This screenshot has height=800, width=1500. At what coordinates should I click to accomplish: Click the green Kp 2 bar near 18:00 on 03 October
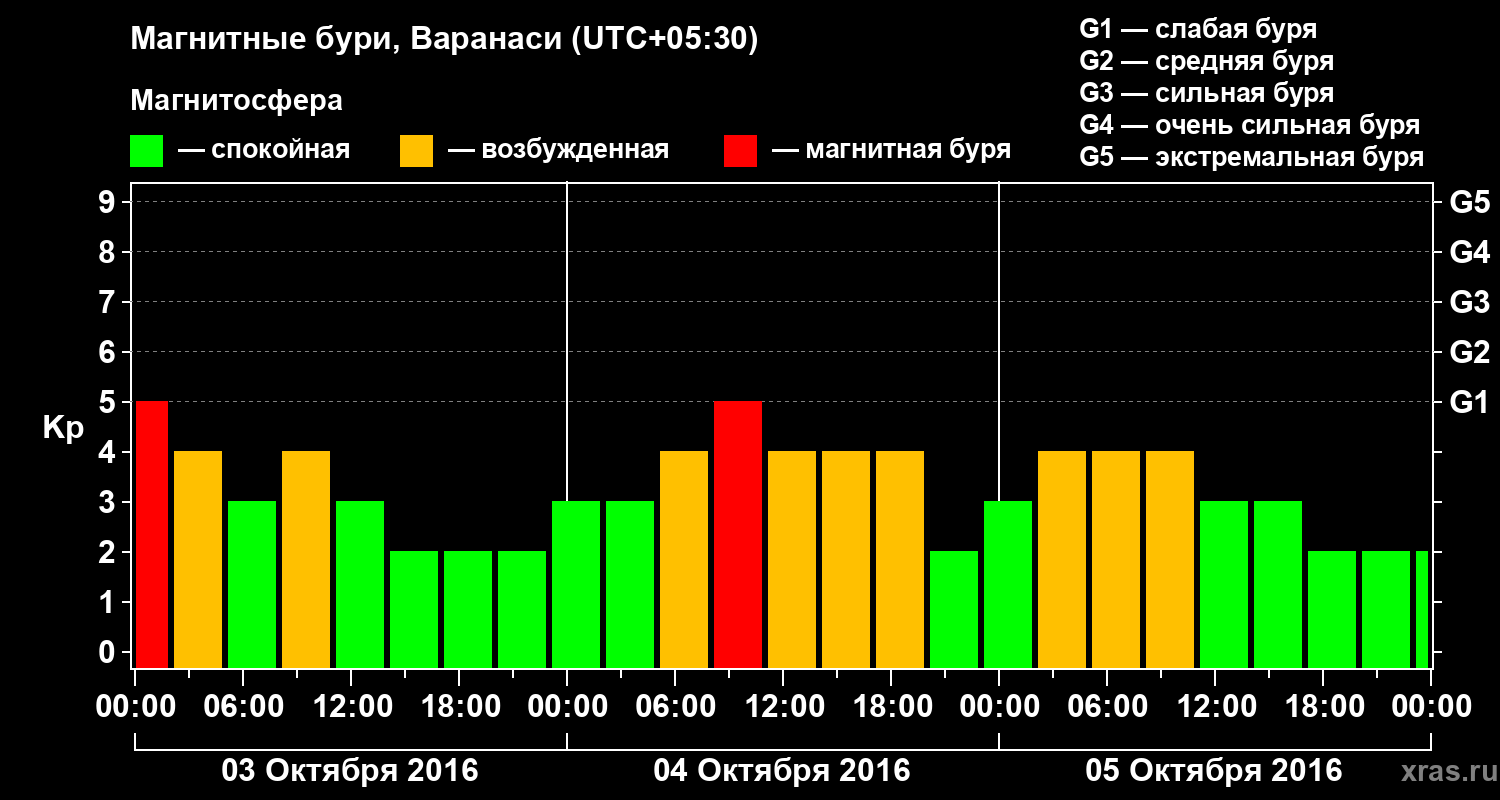(x=468, y=609)
